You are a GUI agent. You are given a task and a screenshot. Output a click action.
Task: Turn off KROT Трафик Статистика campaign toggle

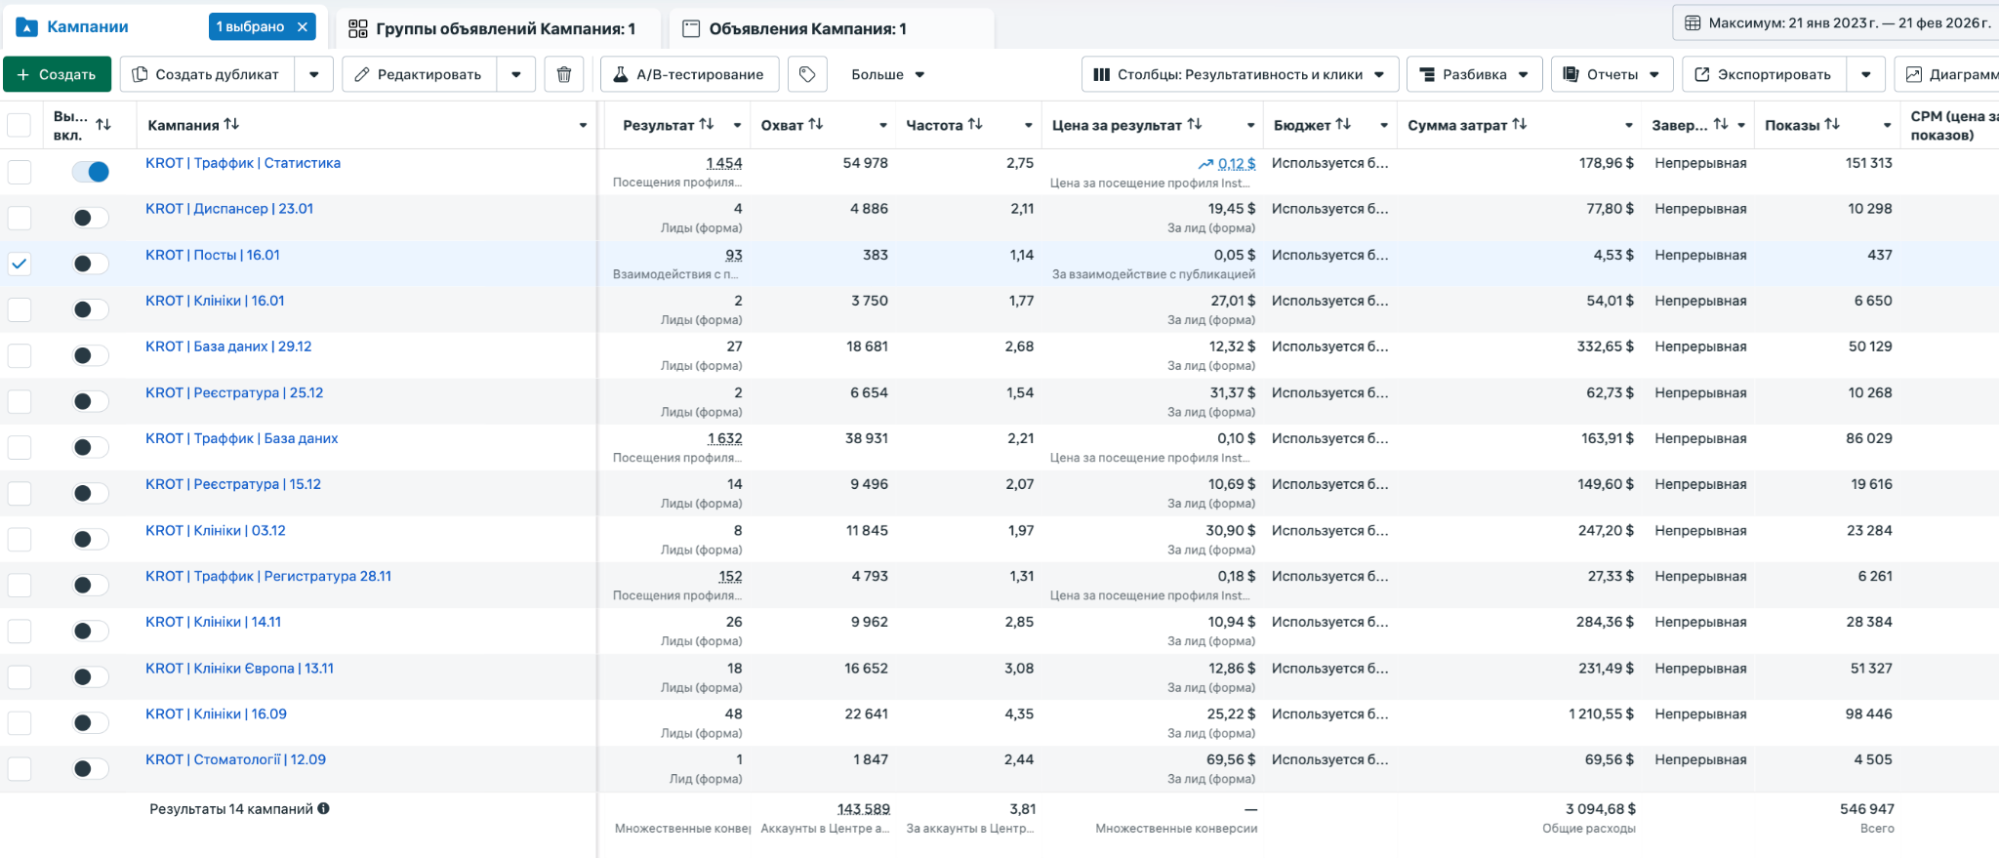tap(90, 172)
